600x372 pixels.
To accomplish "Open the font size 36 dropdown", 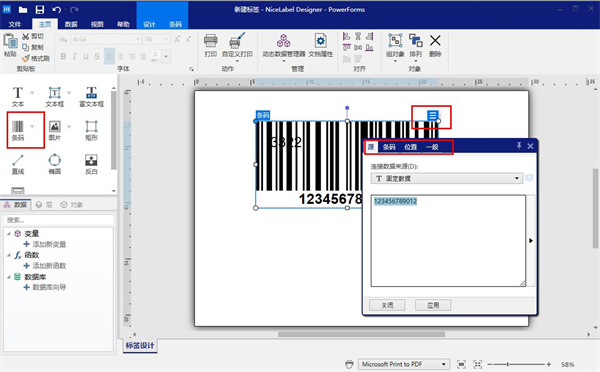I will pos(166,39).
